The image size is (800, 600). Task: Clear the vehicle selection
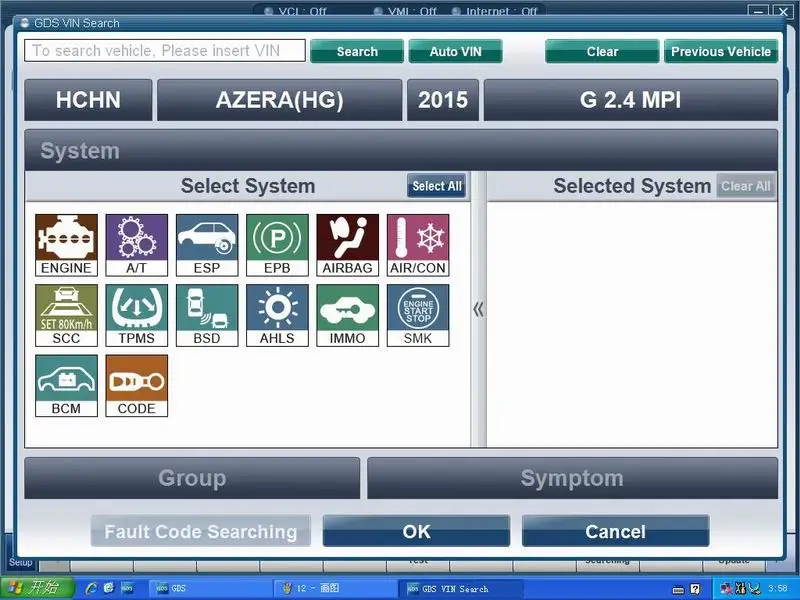click(603, 52)
